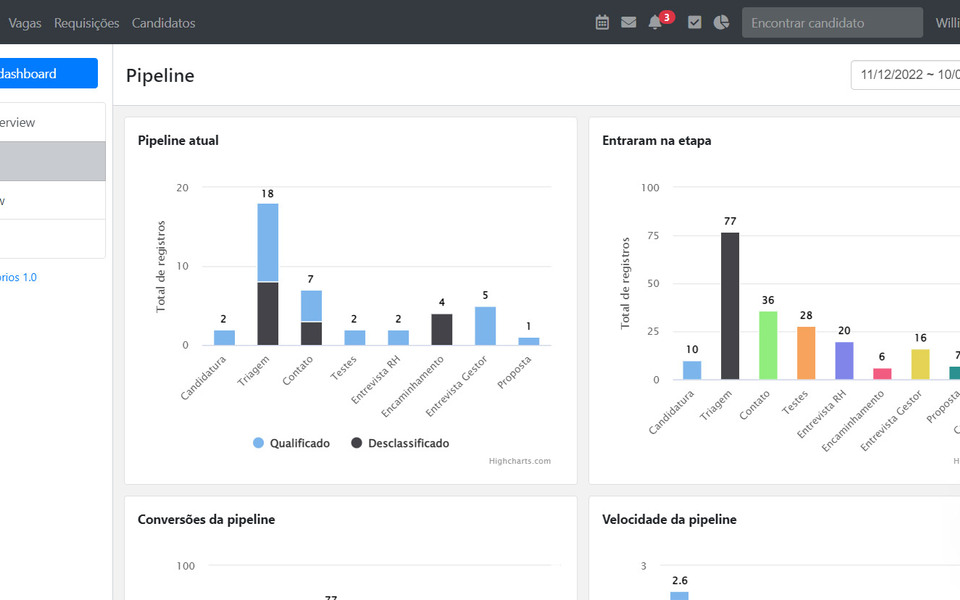Click the Conversões da pipeline title
This screenshot has width=960, height=600.
point(206,519)
